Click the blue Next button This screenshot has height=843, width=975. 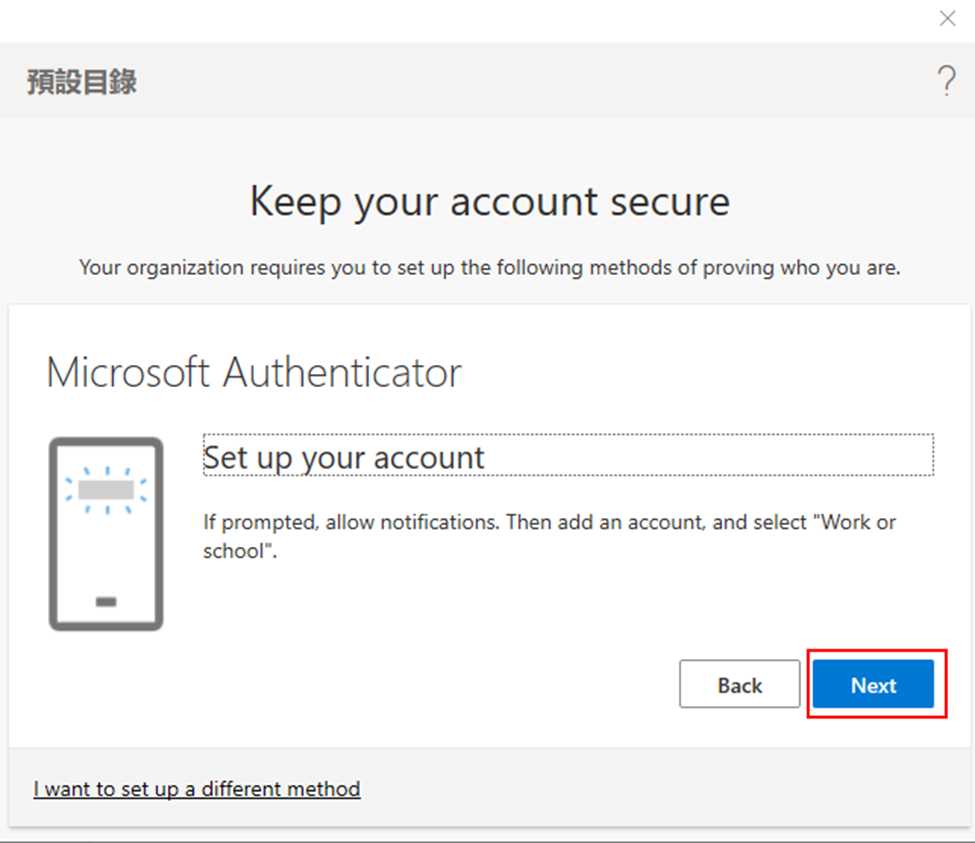pos(873,684)
